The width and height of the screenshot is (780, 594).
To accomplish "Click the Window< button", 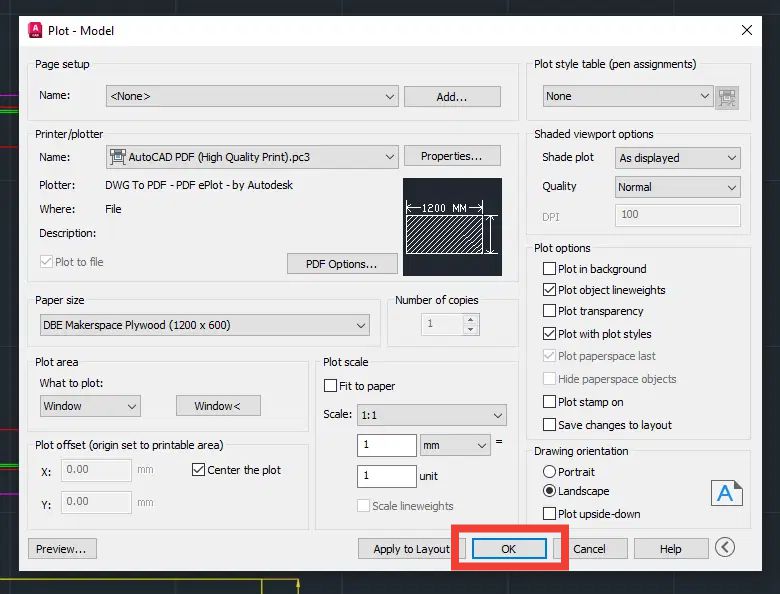I will point(218,406).
